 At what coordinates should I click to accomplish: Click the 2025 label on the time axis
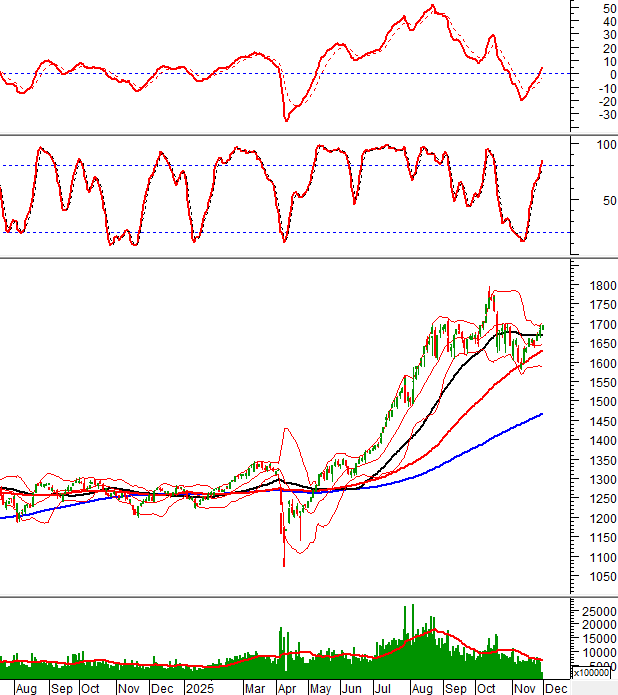coord(199,689)
